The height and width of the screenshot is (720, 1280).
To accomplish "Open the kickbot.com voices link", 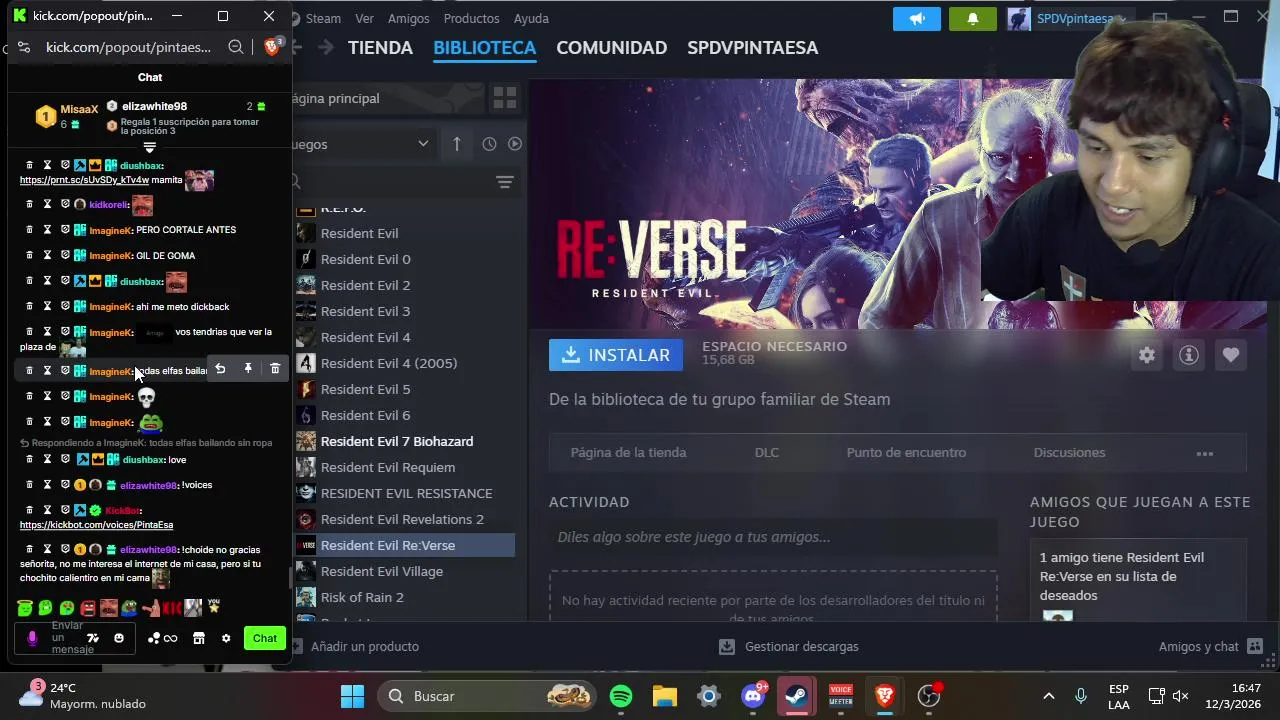I will click(x=96, y=525).
